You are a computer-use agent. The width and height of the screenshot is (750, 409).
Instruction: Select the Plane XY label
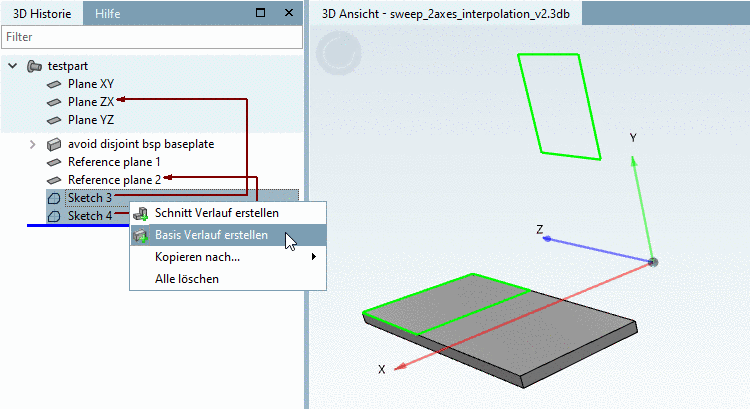click(x=91, y=84)
